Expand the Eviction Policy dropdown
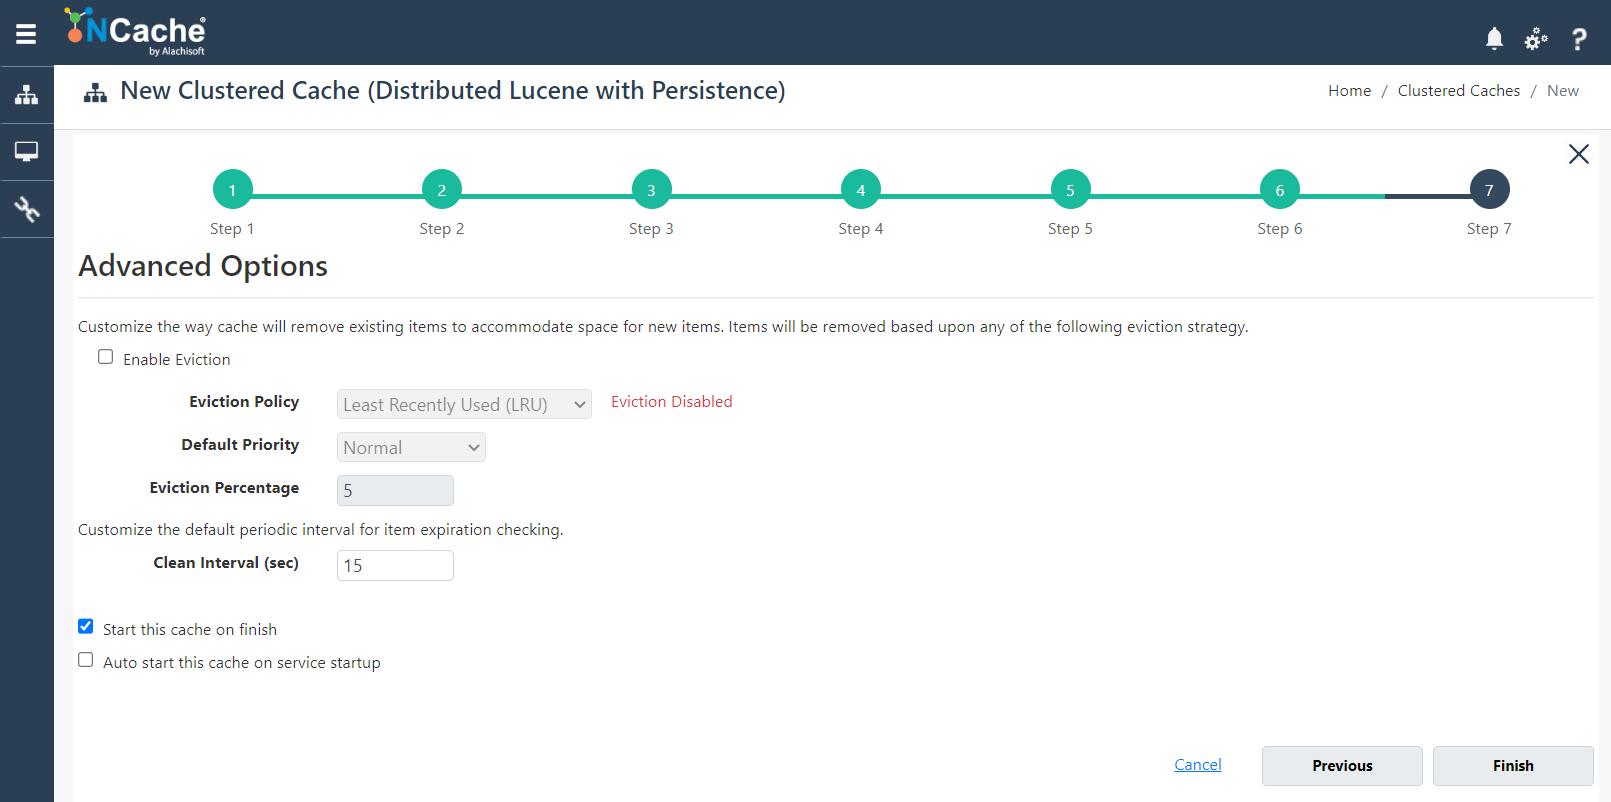Screen dimensions: 1611x802 464,404
